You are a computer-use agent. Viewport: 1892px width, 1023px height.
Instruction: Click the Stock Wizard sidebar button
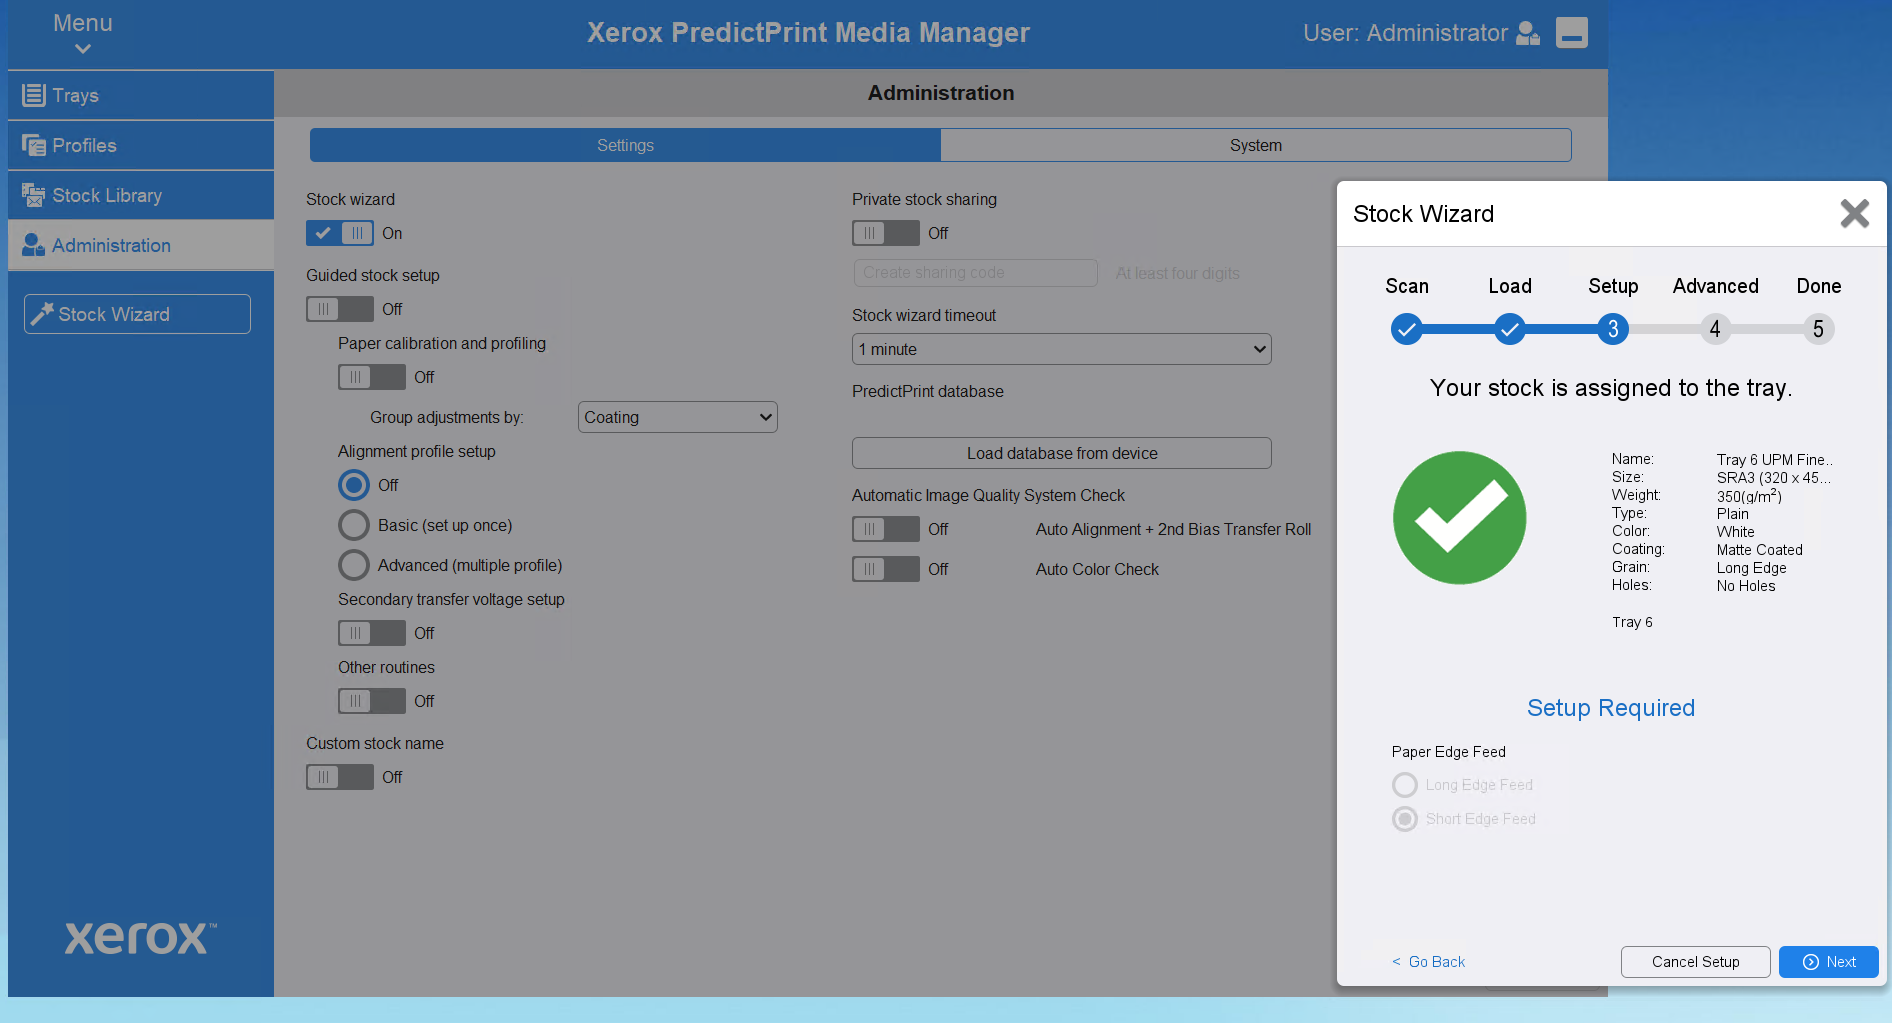[137, 314]
